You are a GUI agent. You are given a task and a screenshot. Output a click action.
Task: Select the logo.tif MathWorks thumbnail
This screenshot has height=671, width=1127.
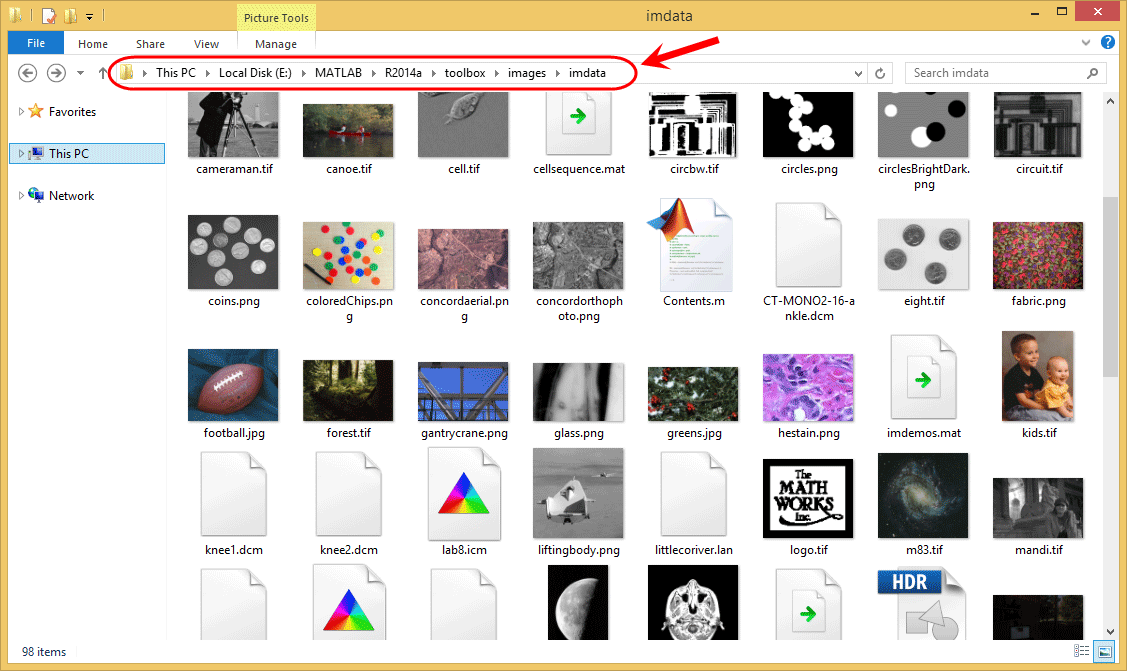(808, 499)
